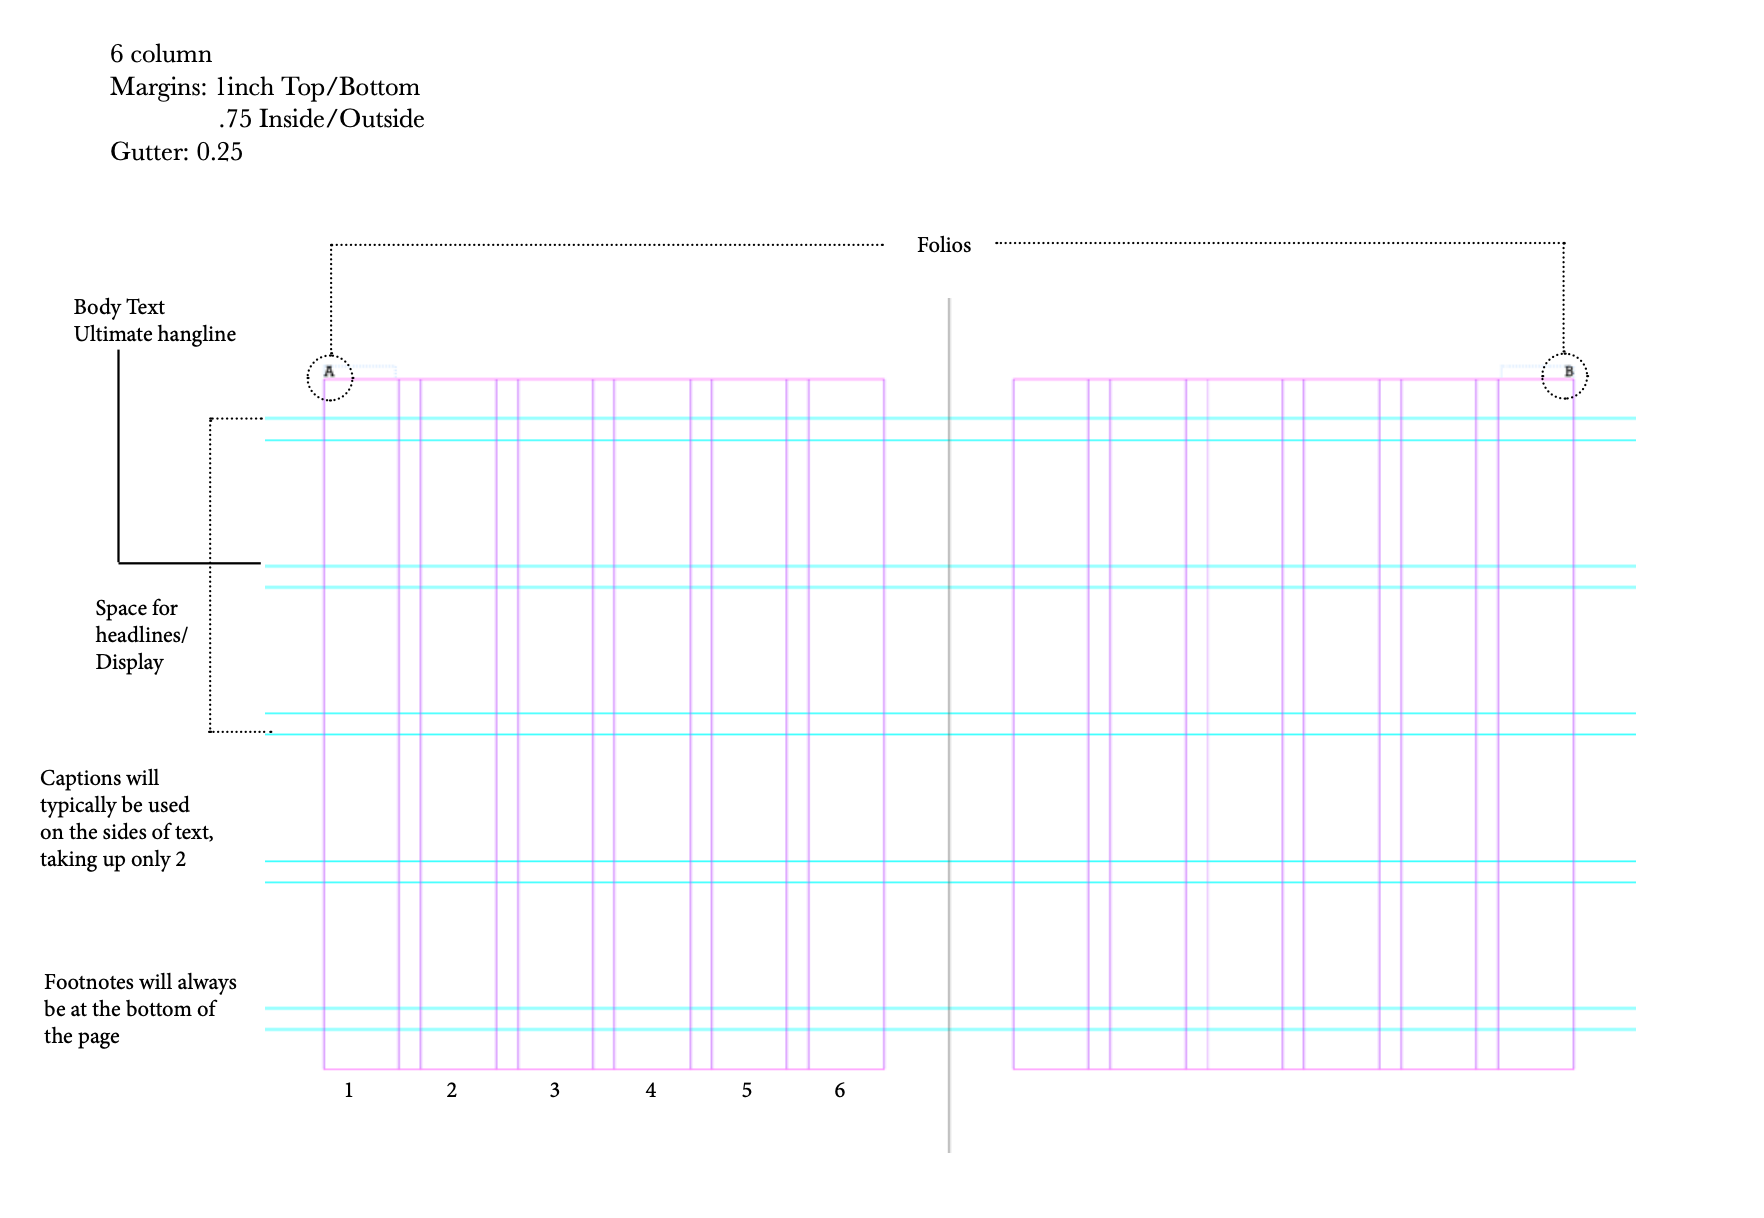
Task: Click column number 1 label
Action: point(349,1091)
